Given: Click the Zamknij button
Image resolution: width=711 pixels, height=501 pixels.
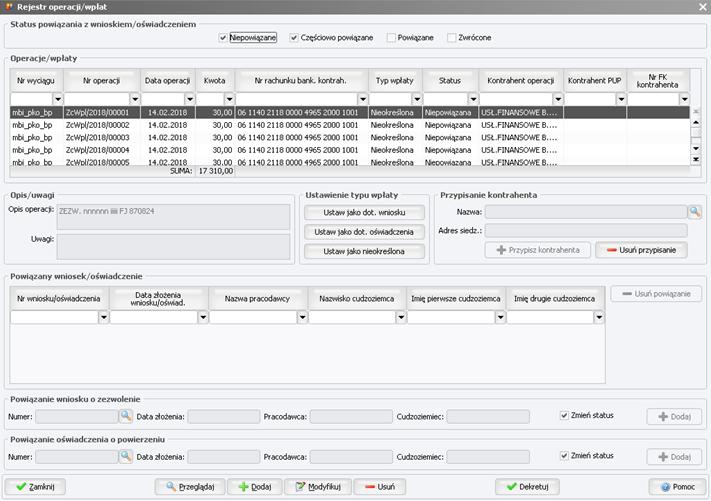Looking at the screenshot, I should click(35, 486).
